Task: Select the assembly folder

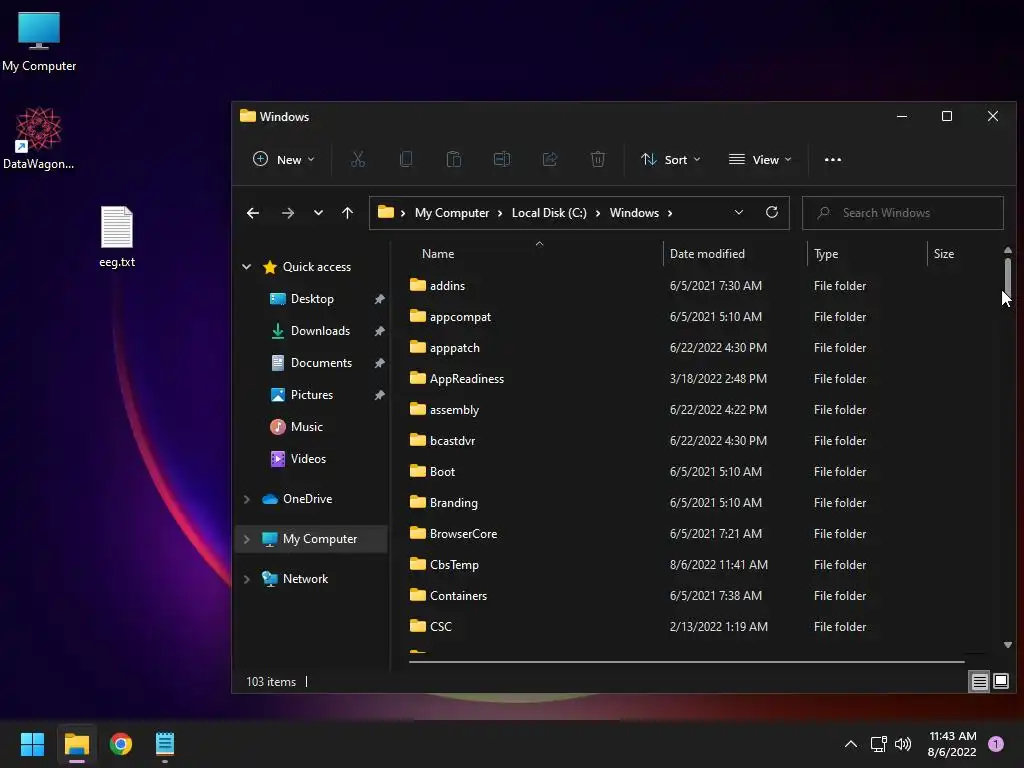Action: (455, 409)
